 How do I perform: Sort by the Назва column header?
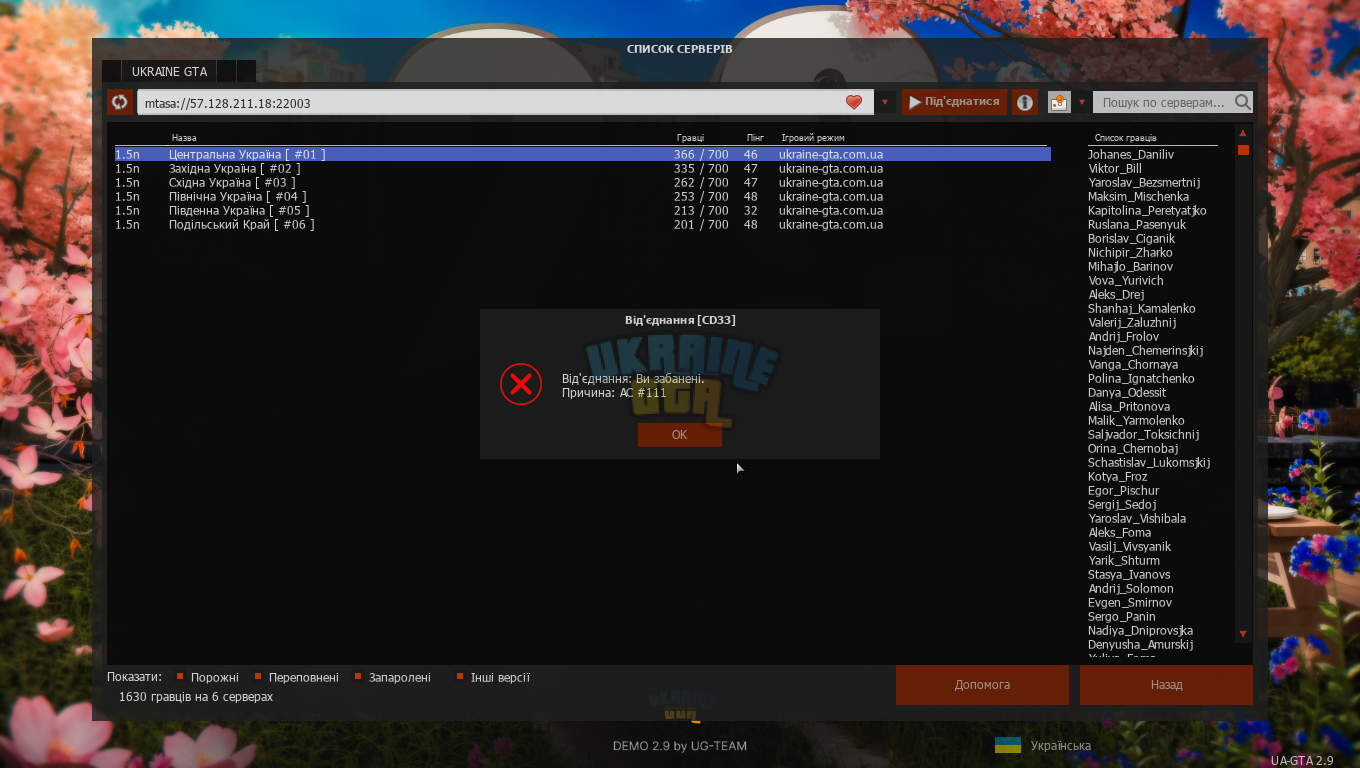184,138
